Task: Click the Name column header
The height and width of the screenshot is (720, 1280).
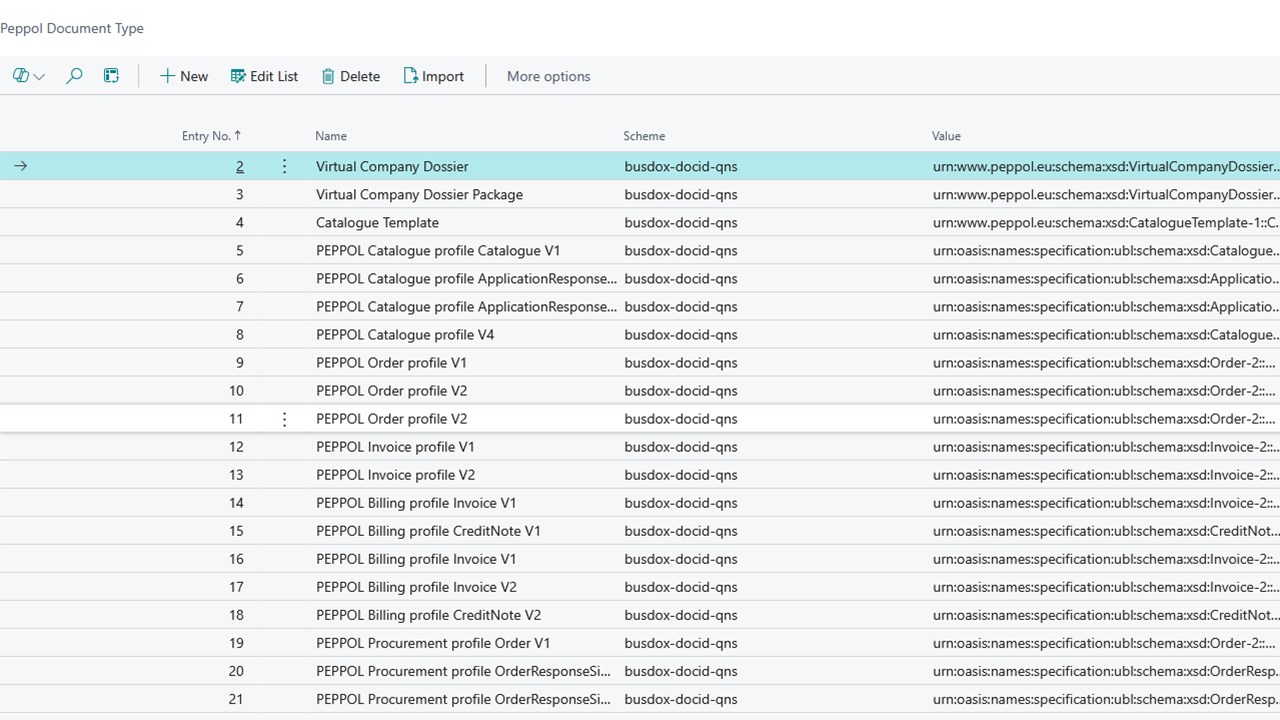Action: 331,136
